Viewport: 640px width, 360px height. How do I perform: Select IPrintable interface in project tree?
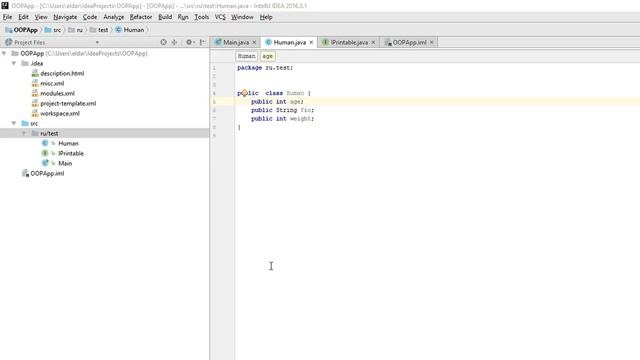(71, 153)
